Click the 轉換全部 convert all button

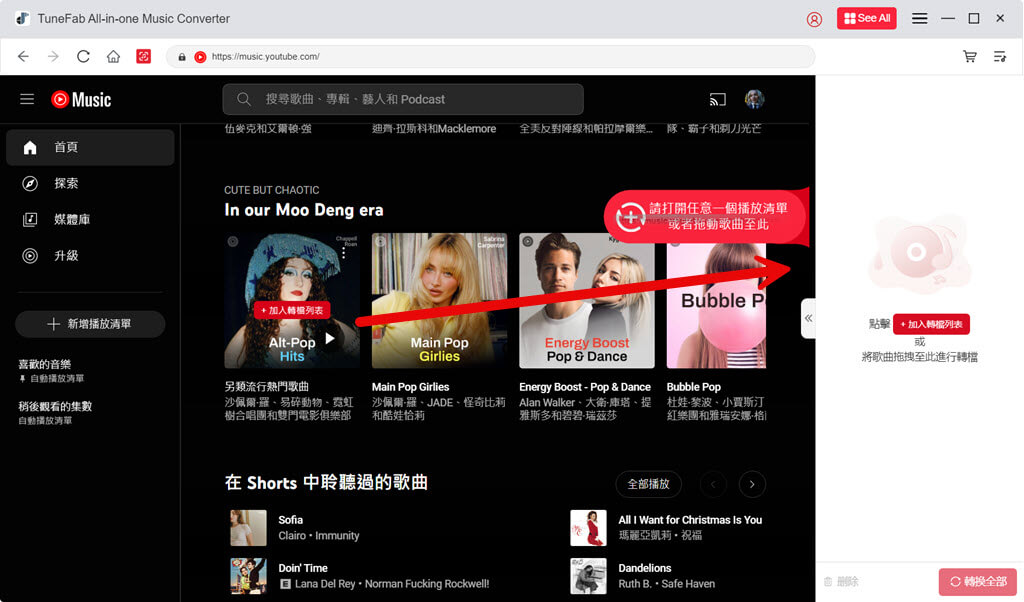click(978, 581)
